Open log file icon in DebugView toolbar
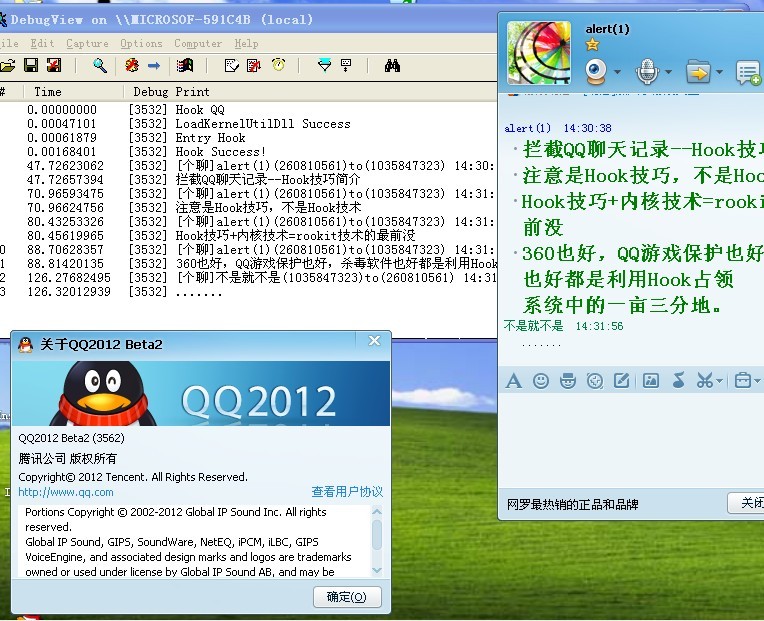764x621 pixels. [7, 65]
